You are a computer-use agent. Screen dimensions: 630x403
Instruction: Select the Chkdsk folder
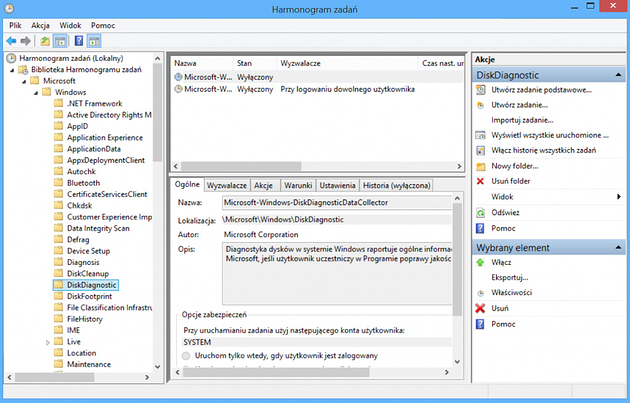[x=79, y=206]
